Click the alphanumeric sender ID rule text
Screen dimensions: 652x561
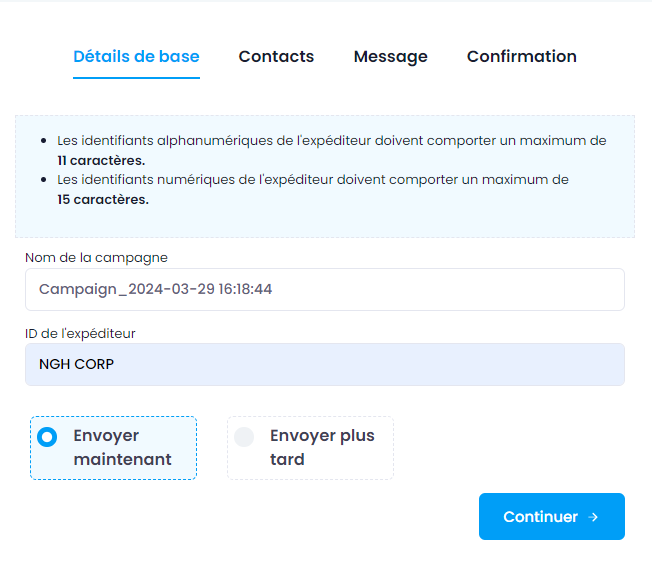point(331,141)
